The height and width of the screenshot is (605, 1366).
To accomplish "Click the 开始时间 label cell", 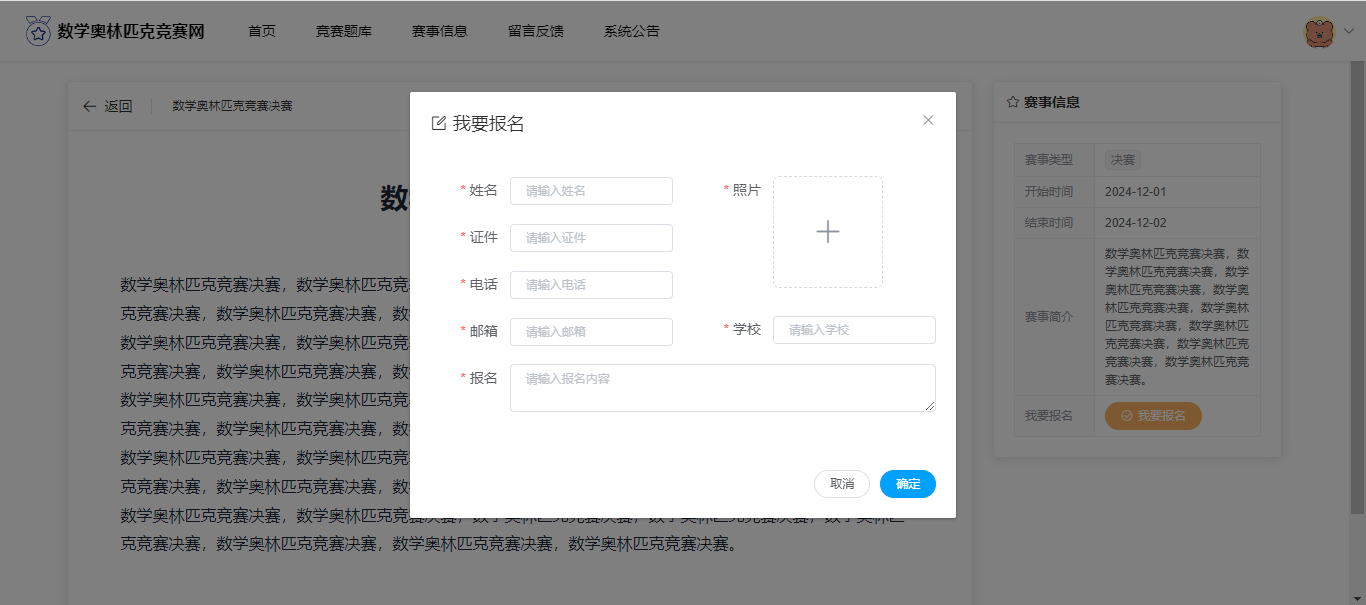I will [x=1054, y=191].
